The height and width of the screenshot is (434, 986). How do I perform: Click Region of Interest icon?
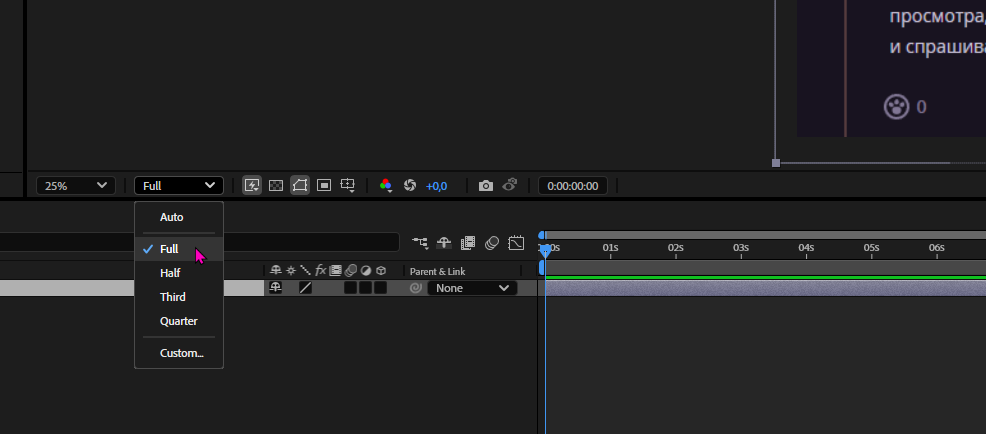point(324,186)
